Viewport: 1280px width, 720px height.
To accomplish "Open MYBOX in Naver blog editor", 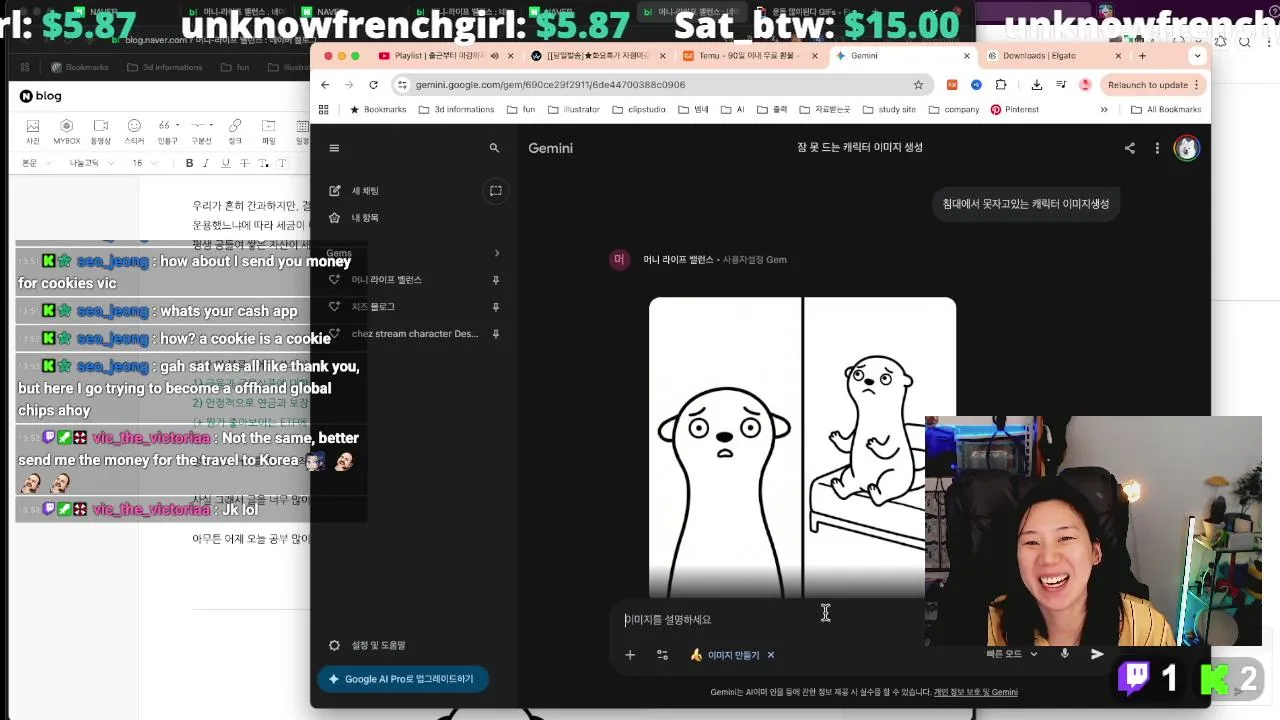I will tap(67, 131).
